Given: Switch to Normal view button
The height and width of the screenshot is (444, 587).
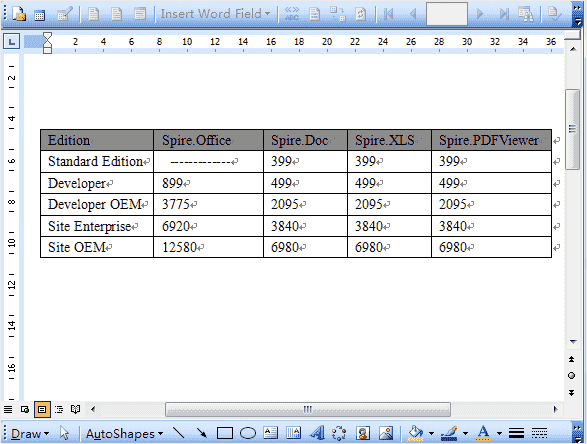Looking at the screenshot, I should point(8,409).
